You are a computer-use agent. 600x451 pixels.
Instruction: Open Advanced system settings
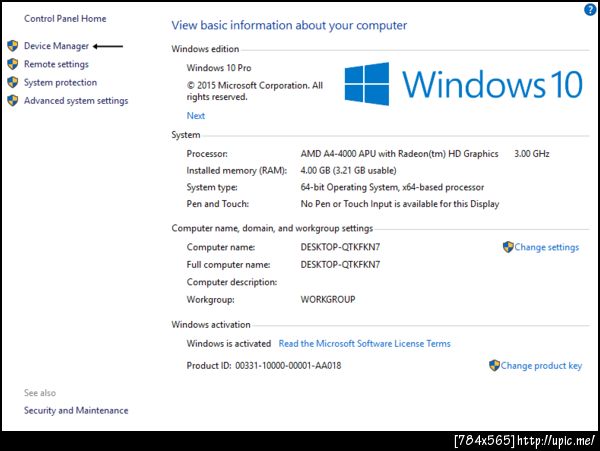click(x=76, y=101)
